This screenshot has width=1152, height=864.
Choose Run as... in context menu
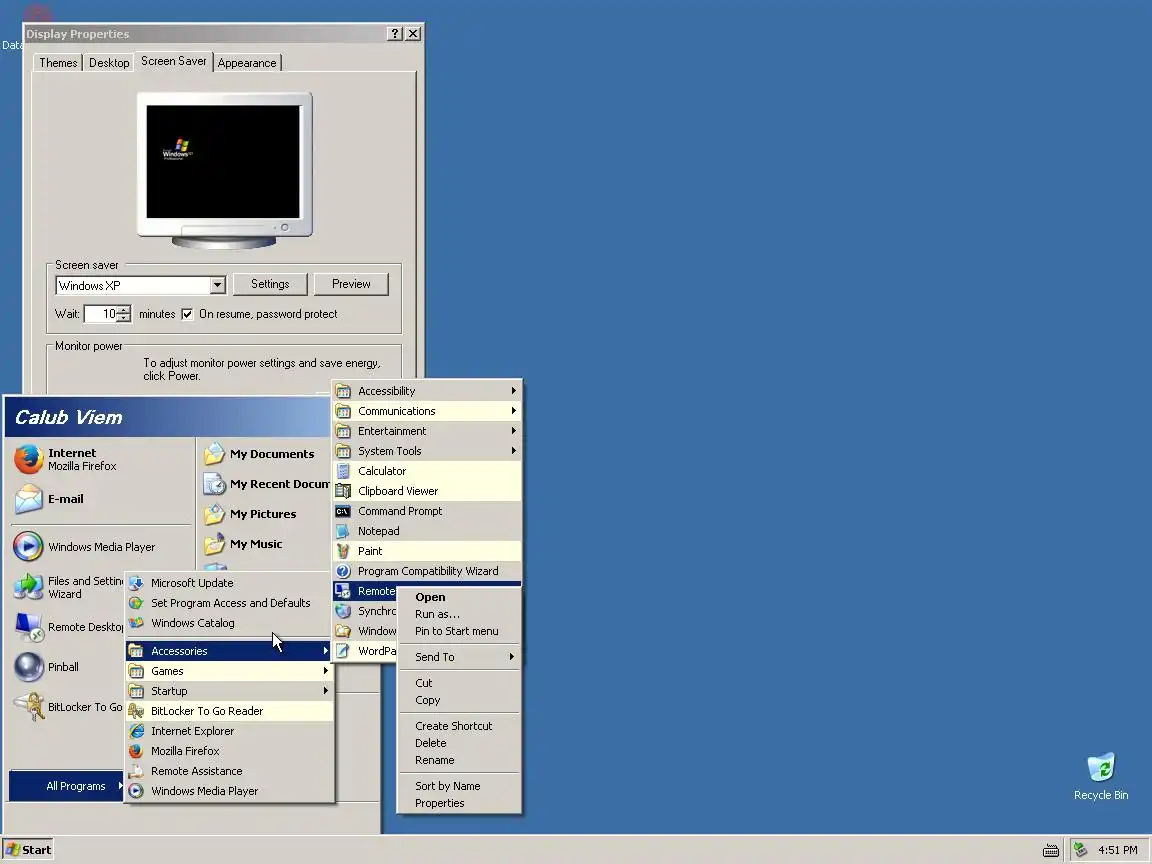point(459,614)
